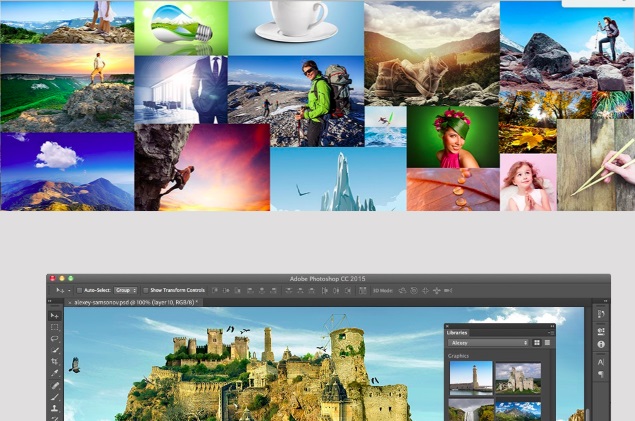The height and width of the screenshot is (421, 635).
Task: Click the Libraries panel tab
Action: pyautogui.click(x=457, y=332)
